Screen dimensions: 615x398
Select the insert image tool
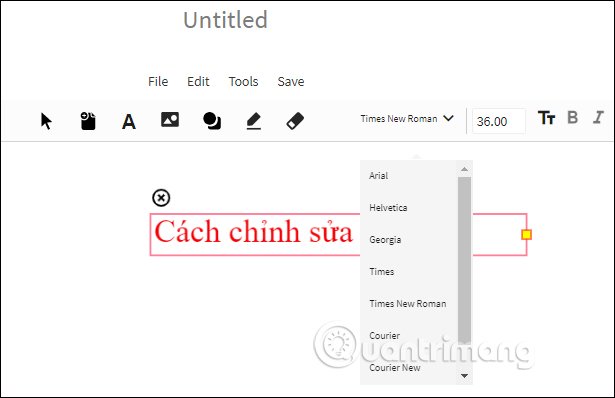[170, 120]
